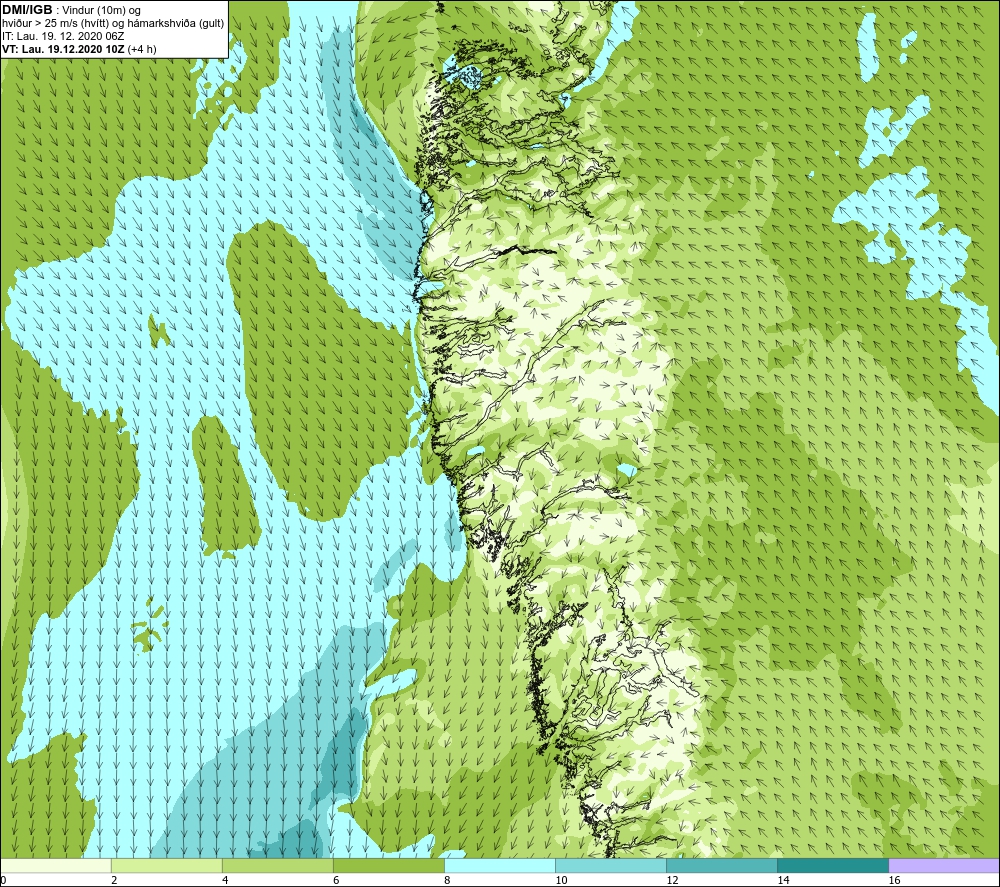The width and height of the screenshot is (1000, 887).
Task: Click the scale label '16'
Action: pos(894,881)
